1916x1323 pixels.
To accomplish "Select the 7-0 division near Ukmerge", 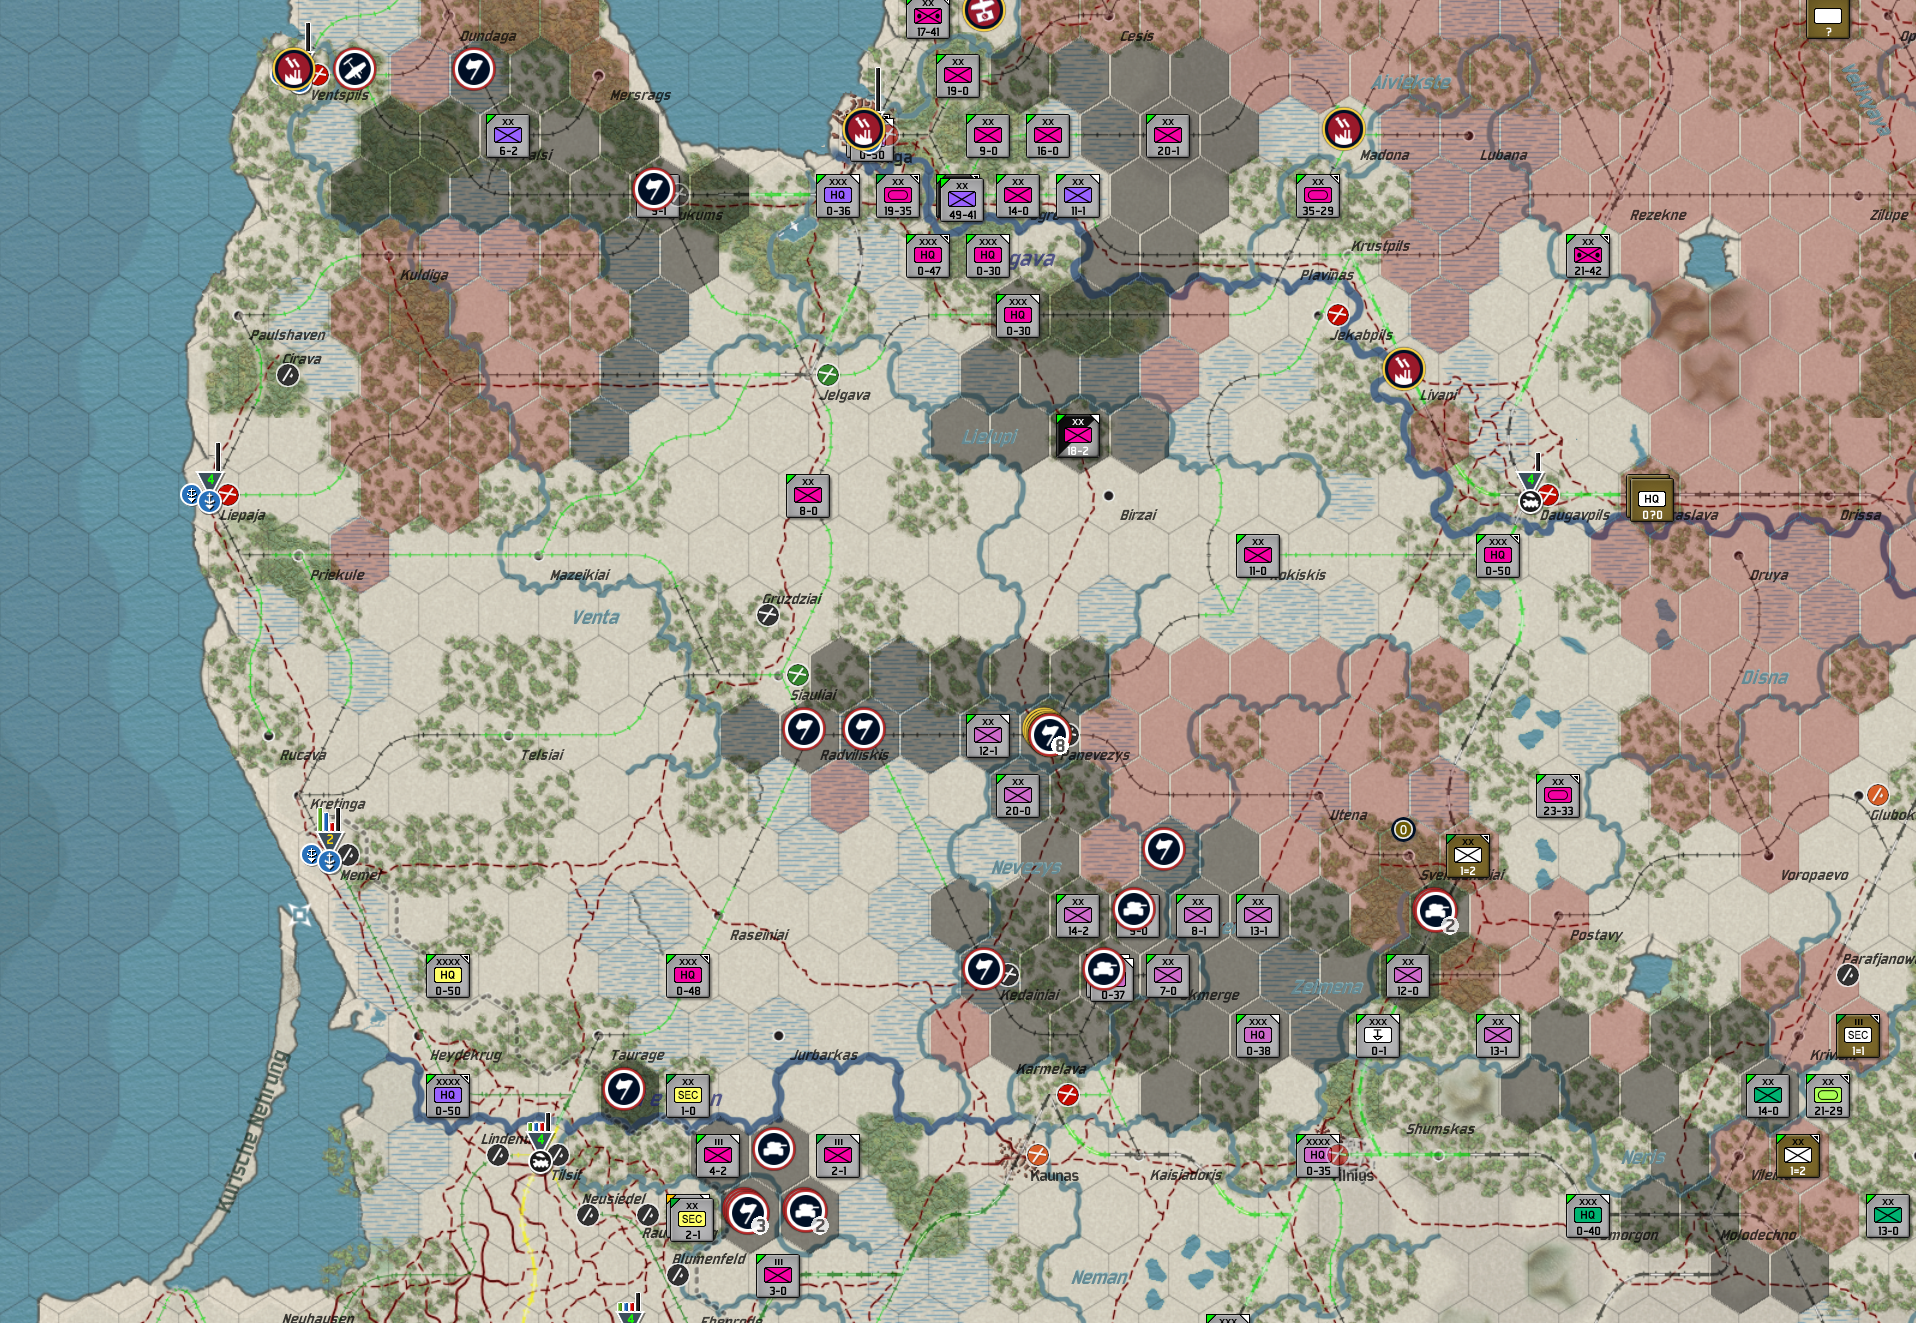I will click(1168, 976).
